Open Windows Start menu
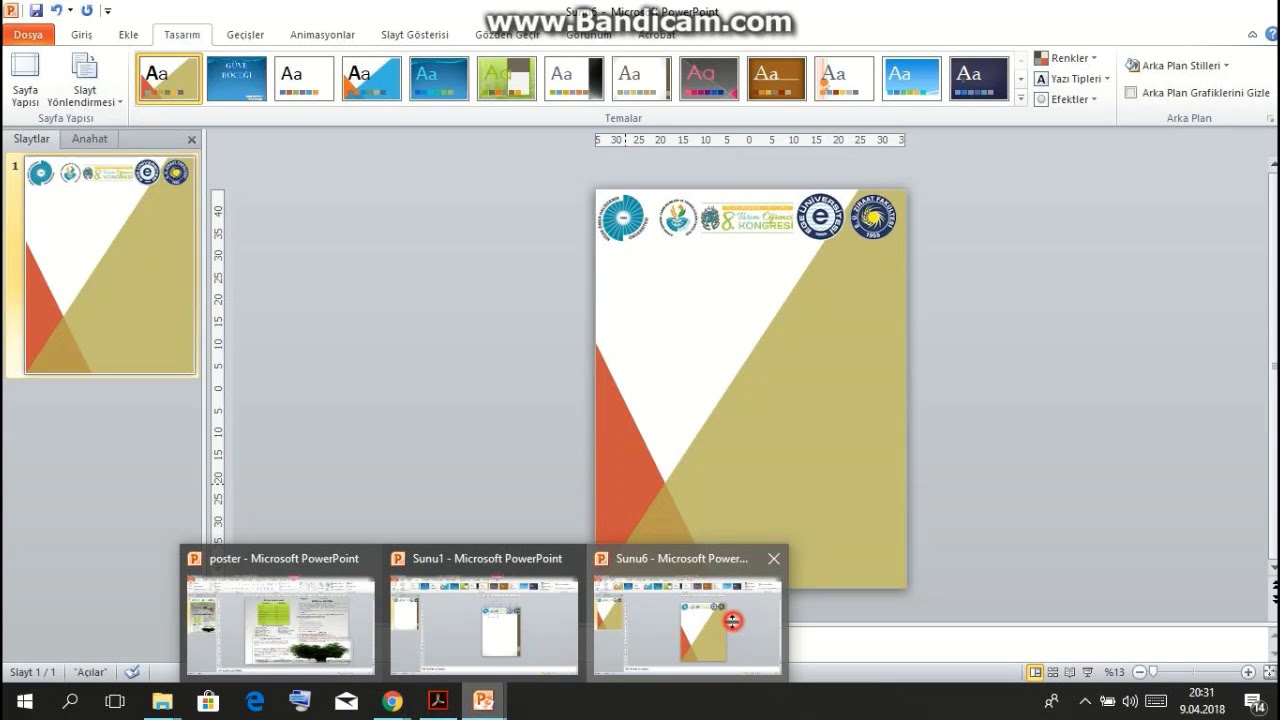The width and height of the screenshot is (1280, 720). [x=24, y=701]
